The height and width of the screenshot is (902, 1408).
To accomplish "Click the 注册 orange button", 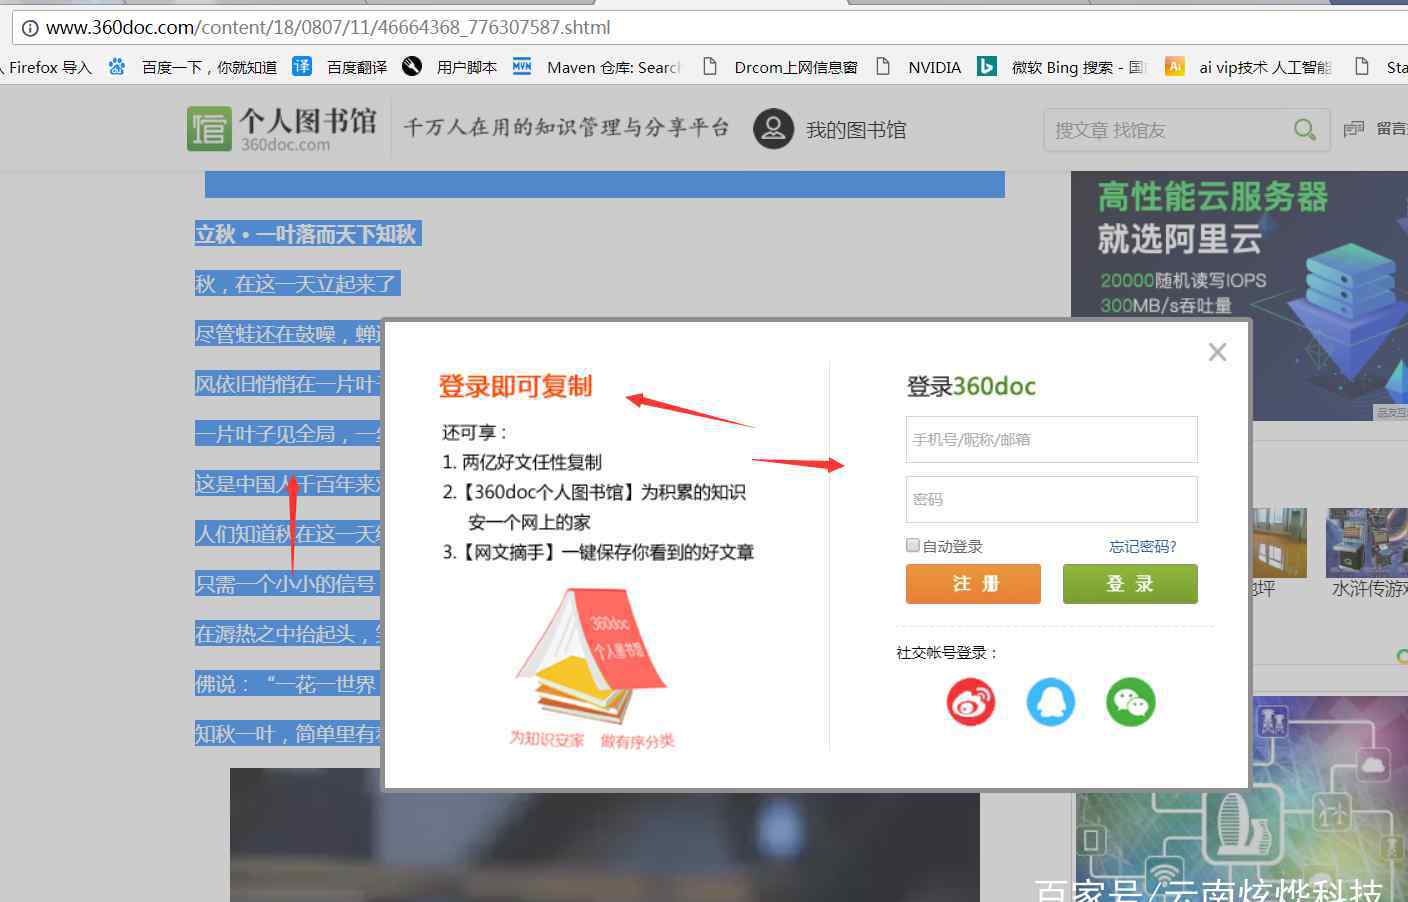I will coord(973,584).
